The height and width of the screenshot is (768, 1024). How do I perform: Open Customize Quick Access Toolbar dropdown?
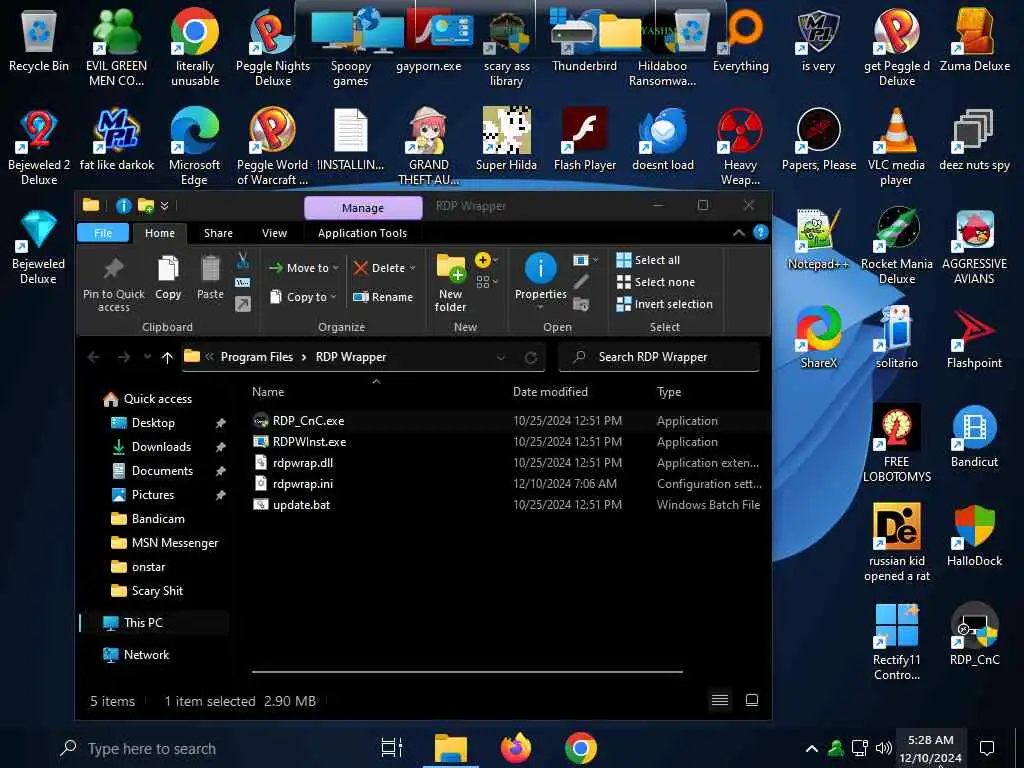click(165, 206)
